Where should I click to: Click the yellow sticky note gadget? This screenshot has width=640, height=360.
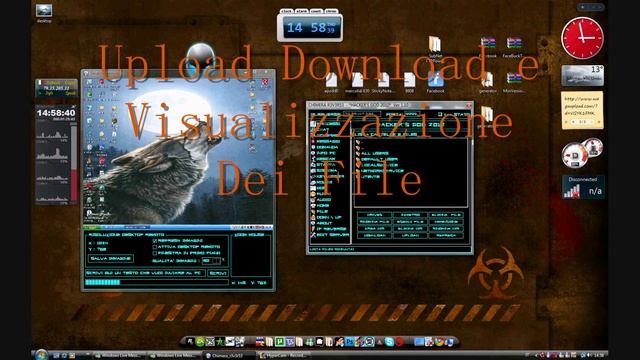[x=582, y=110]
